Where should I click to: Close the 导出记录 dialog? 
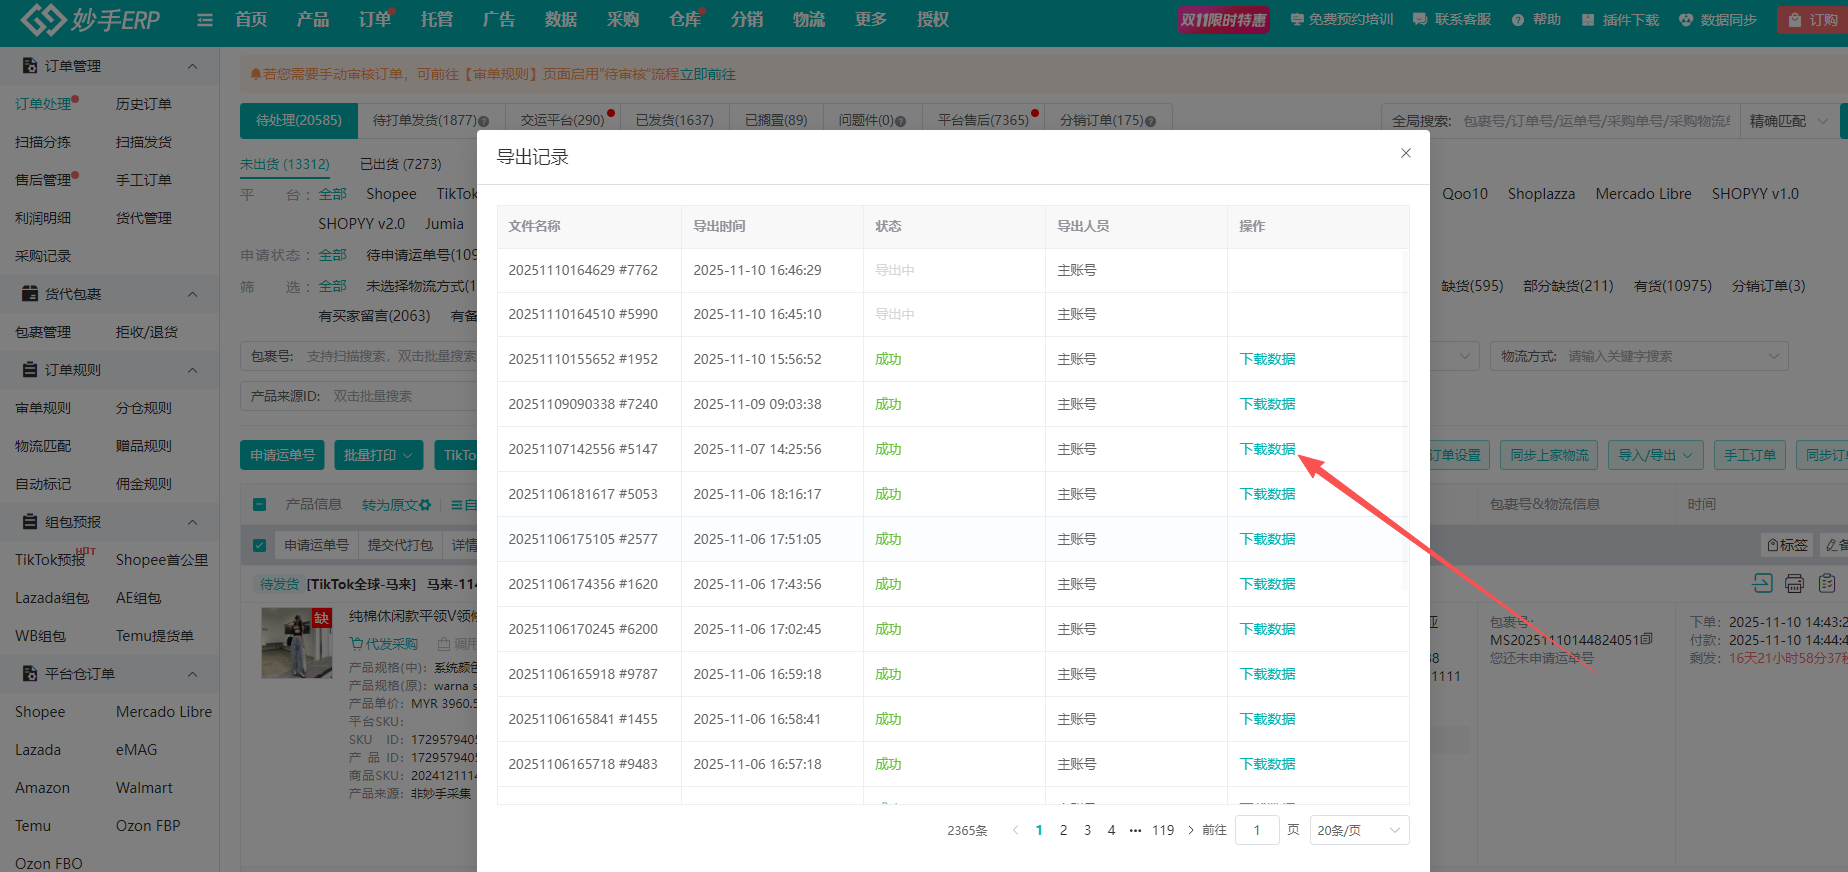pyautogui.click(x=1405, y=153)
